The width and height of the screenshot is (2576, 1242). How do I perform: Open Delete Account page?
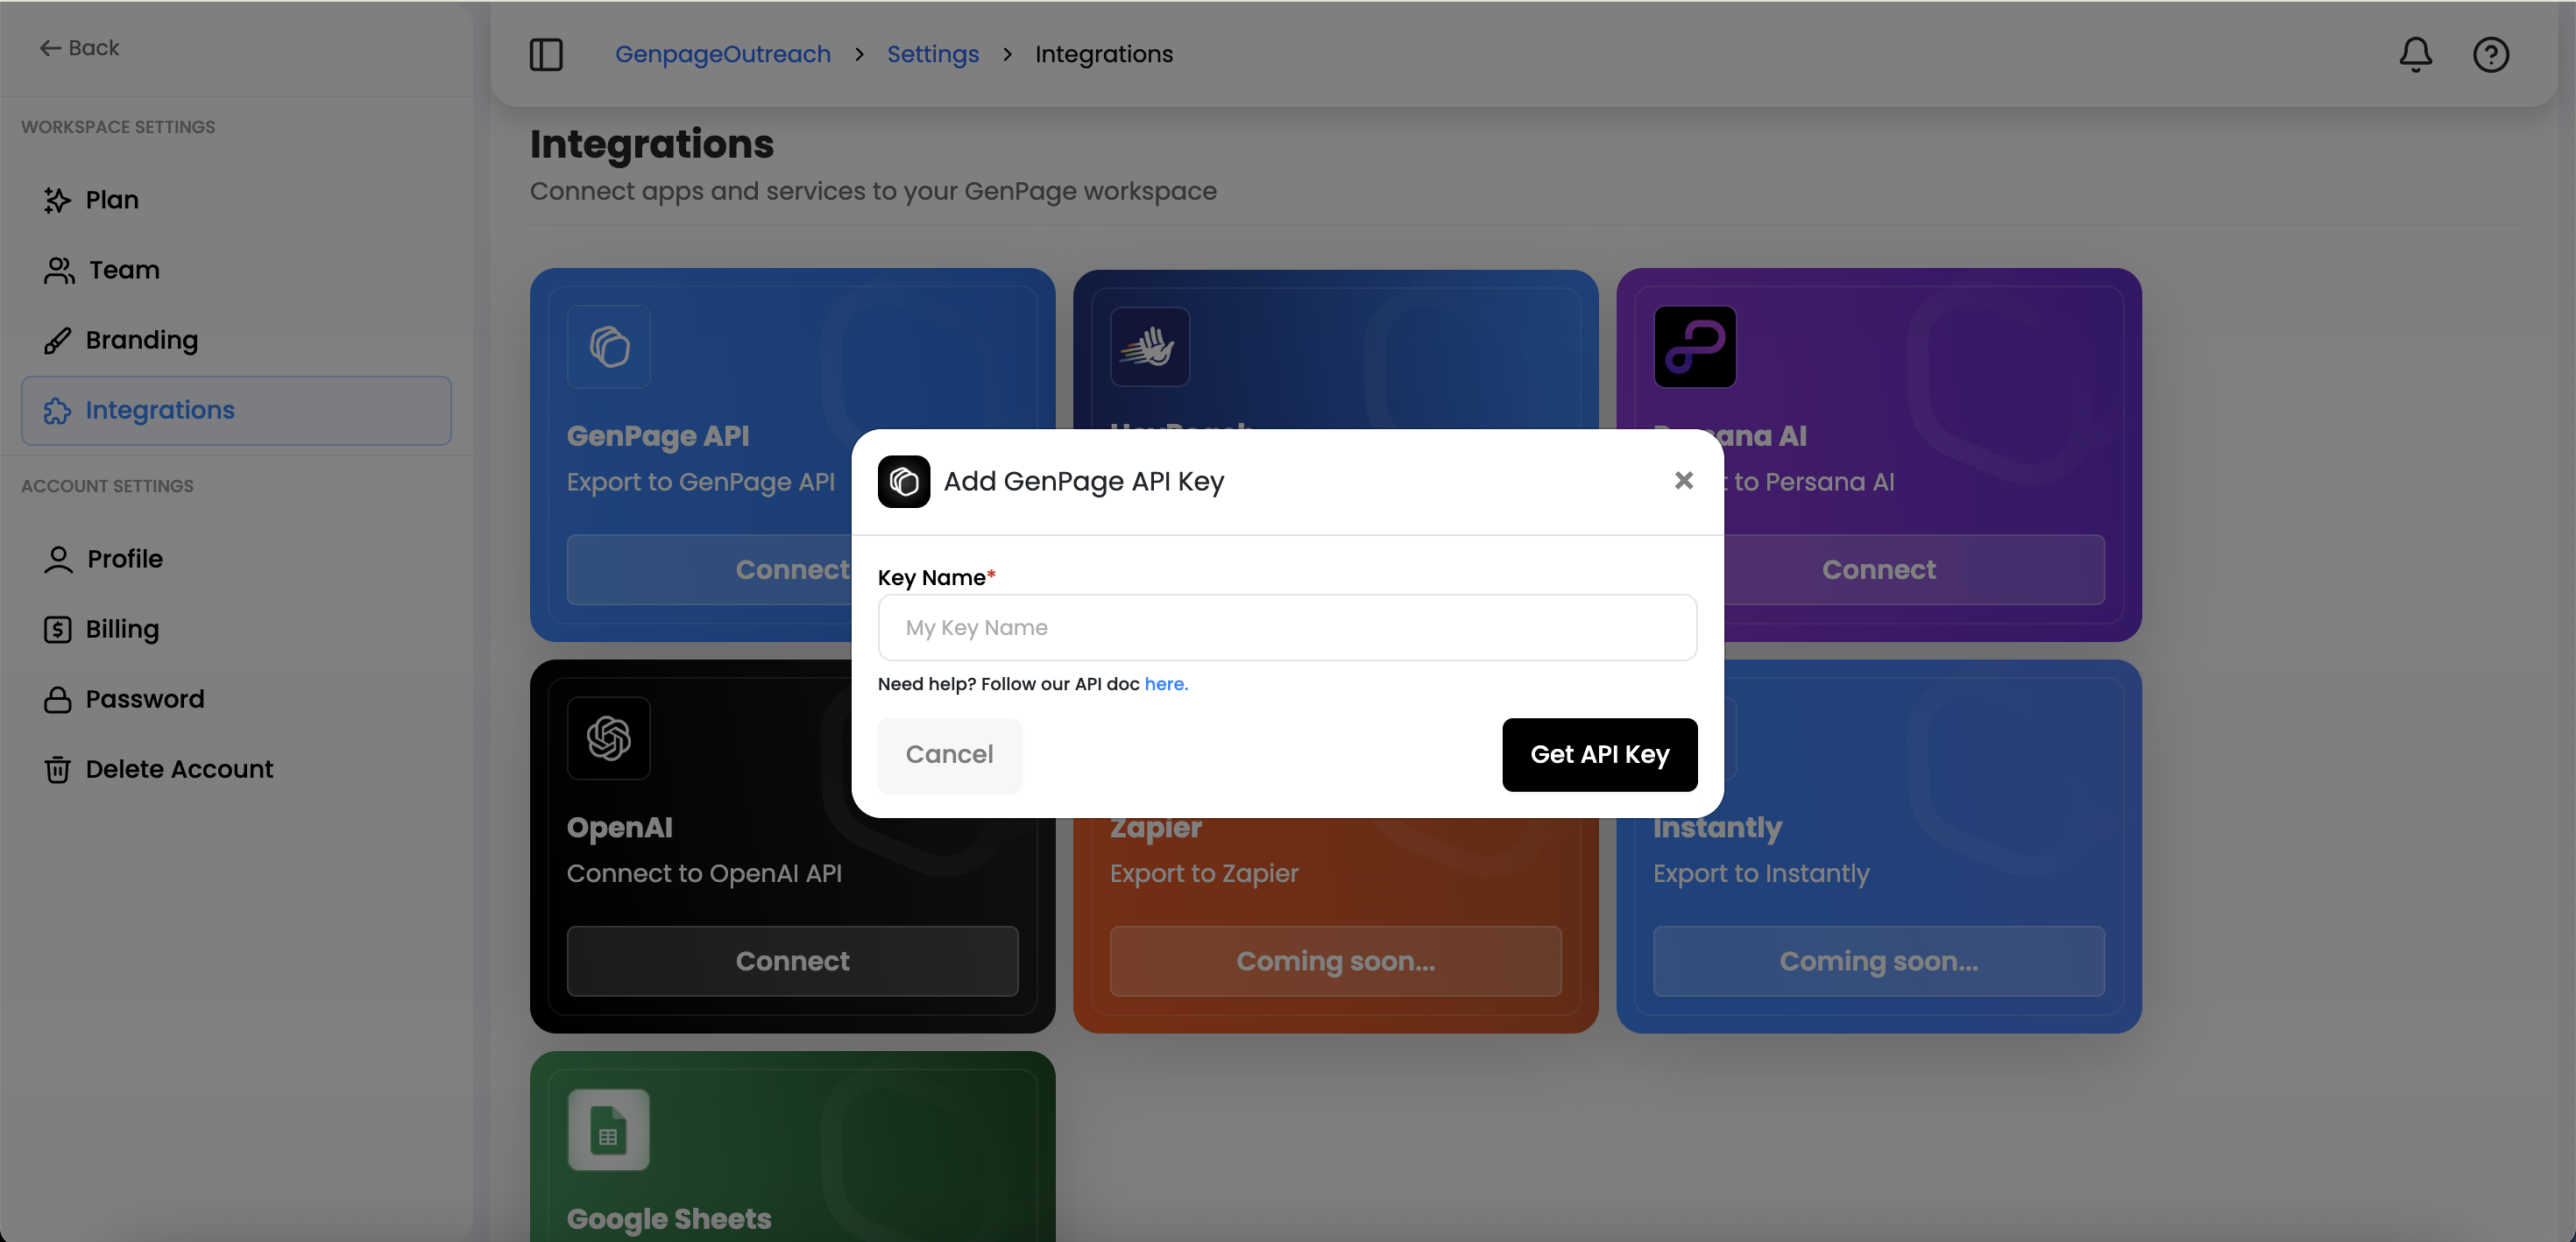point(237,769)
